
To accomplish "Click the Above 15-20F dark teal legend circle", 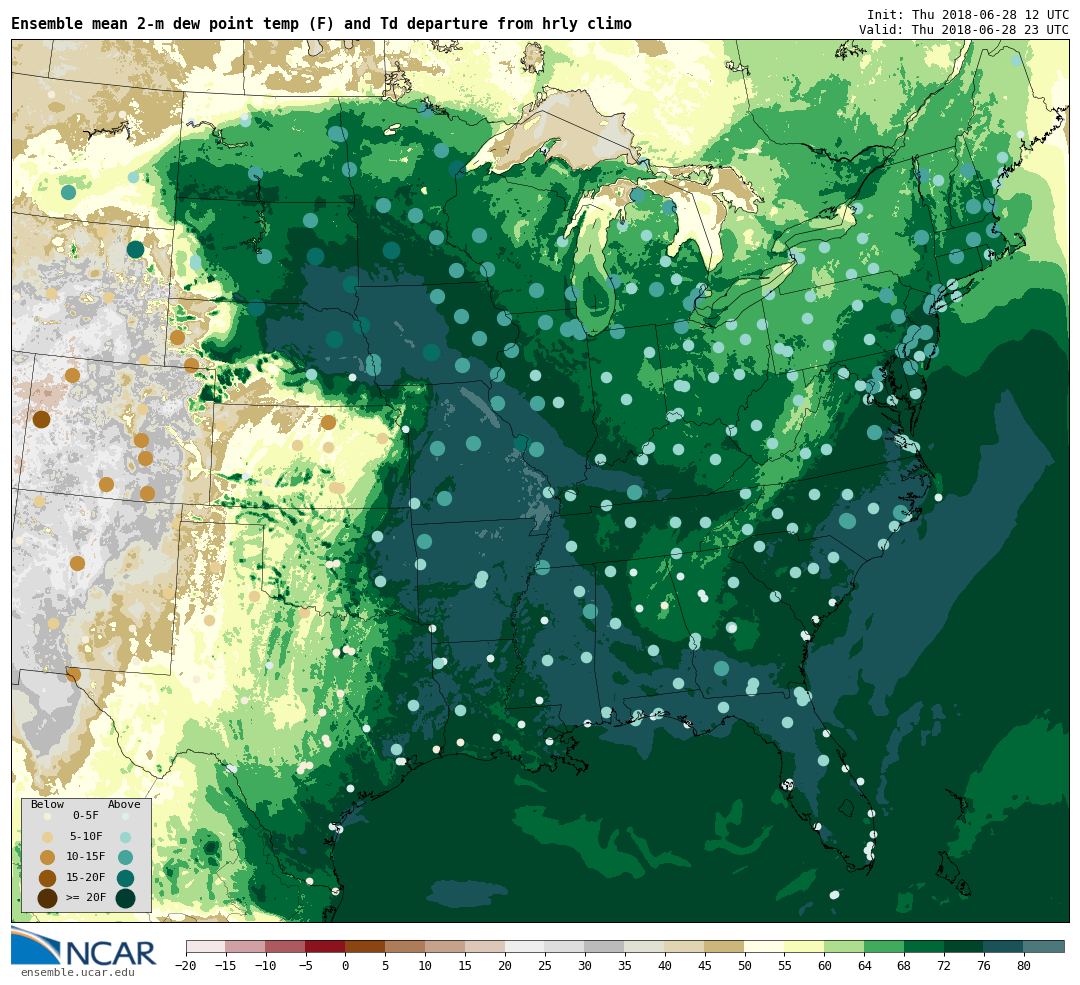I will click(125, 878).
